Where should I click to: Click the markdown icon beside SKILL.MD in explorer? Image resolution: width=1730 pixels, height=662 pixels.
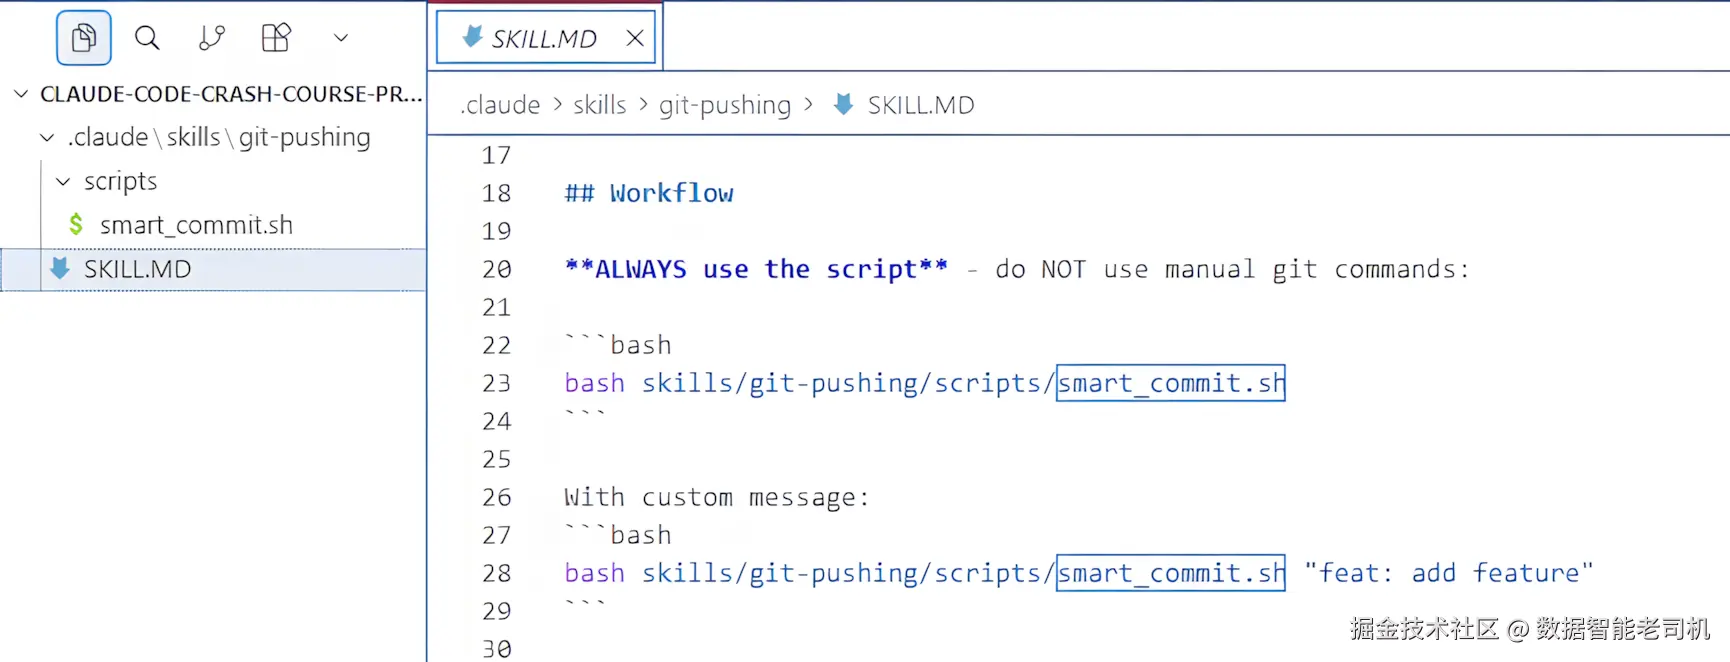coord(60,268)
